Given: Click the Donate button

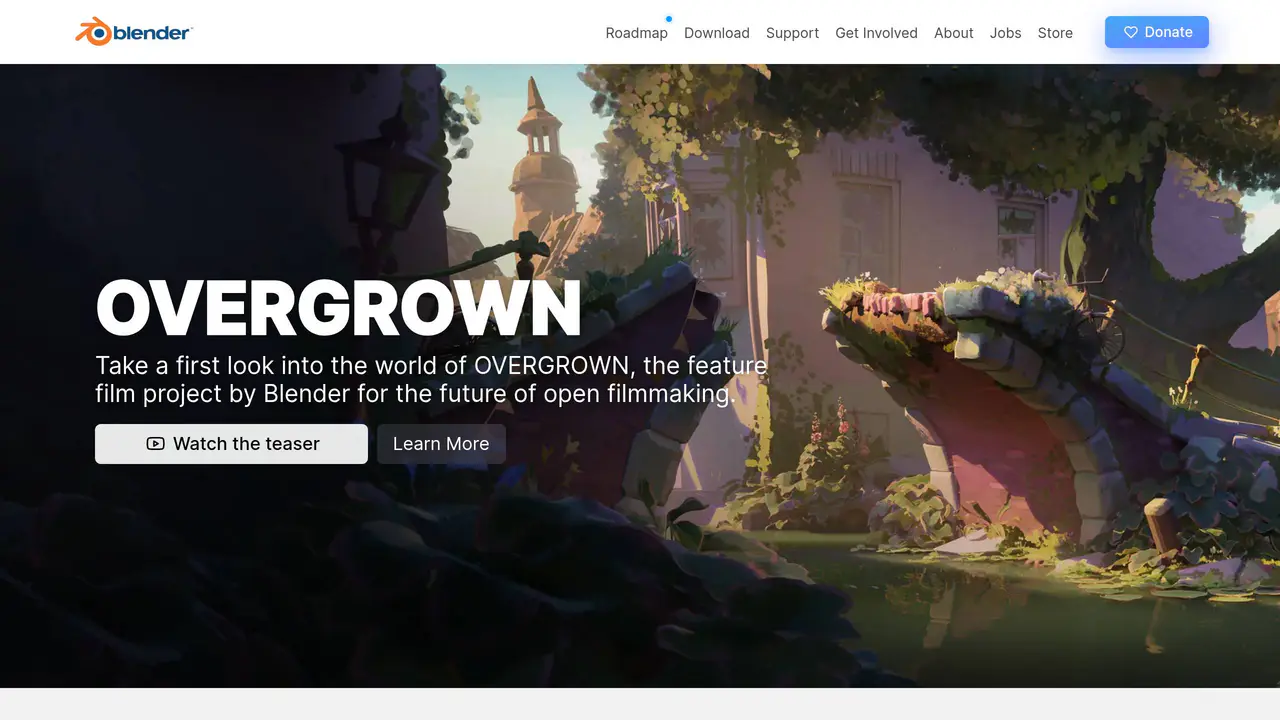Looking at the screenshot, I should 1157,32.
